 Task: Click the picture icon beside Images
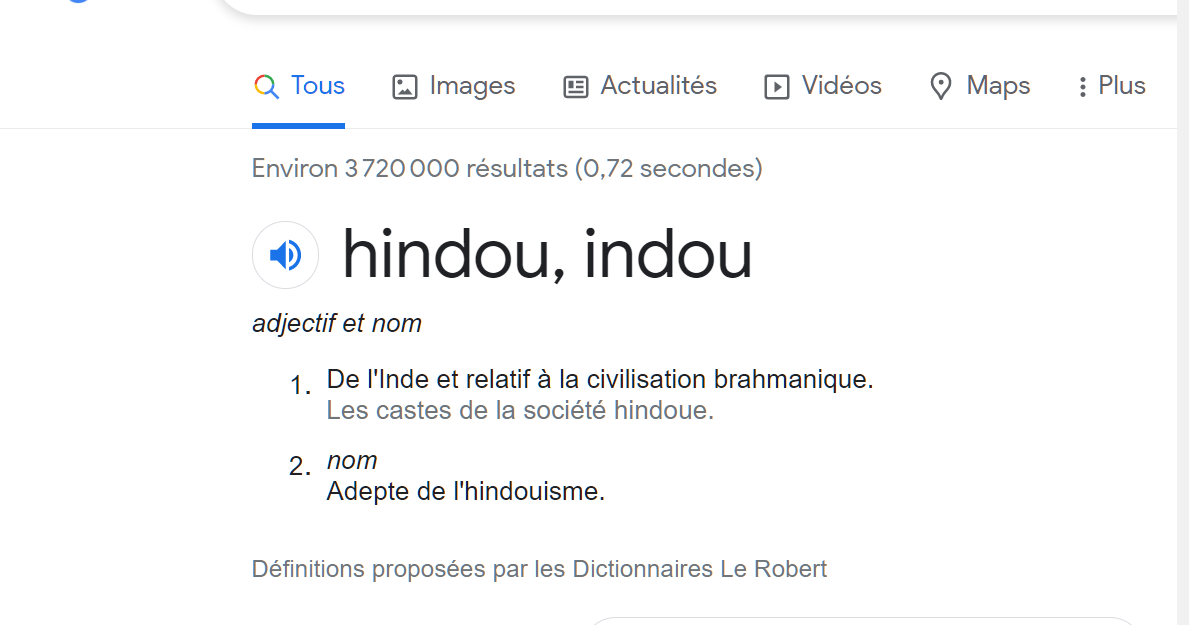click(404, 87)
